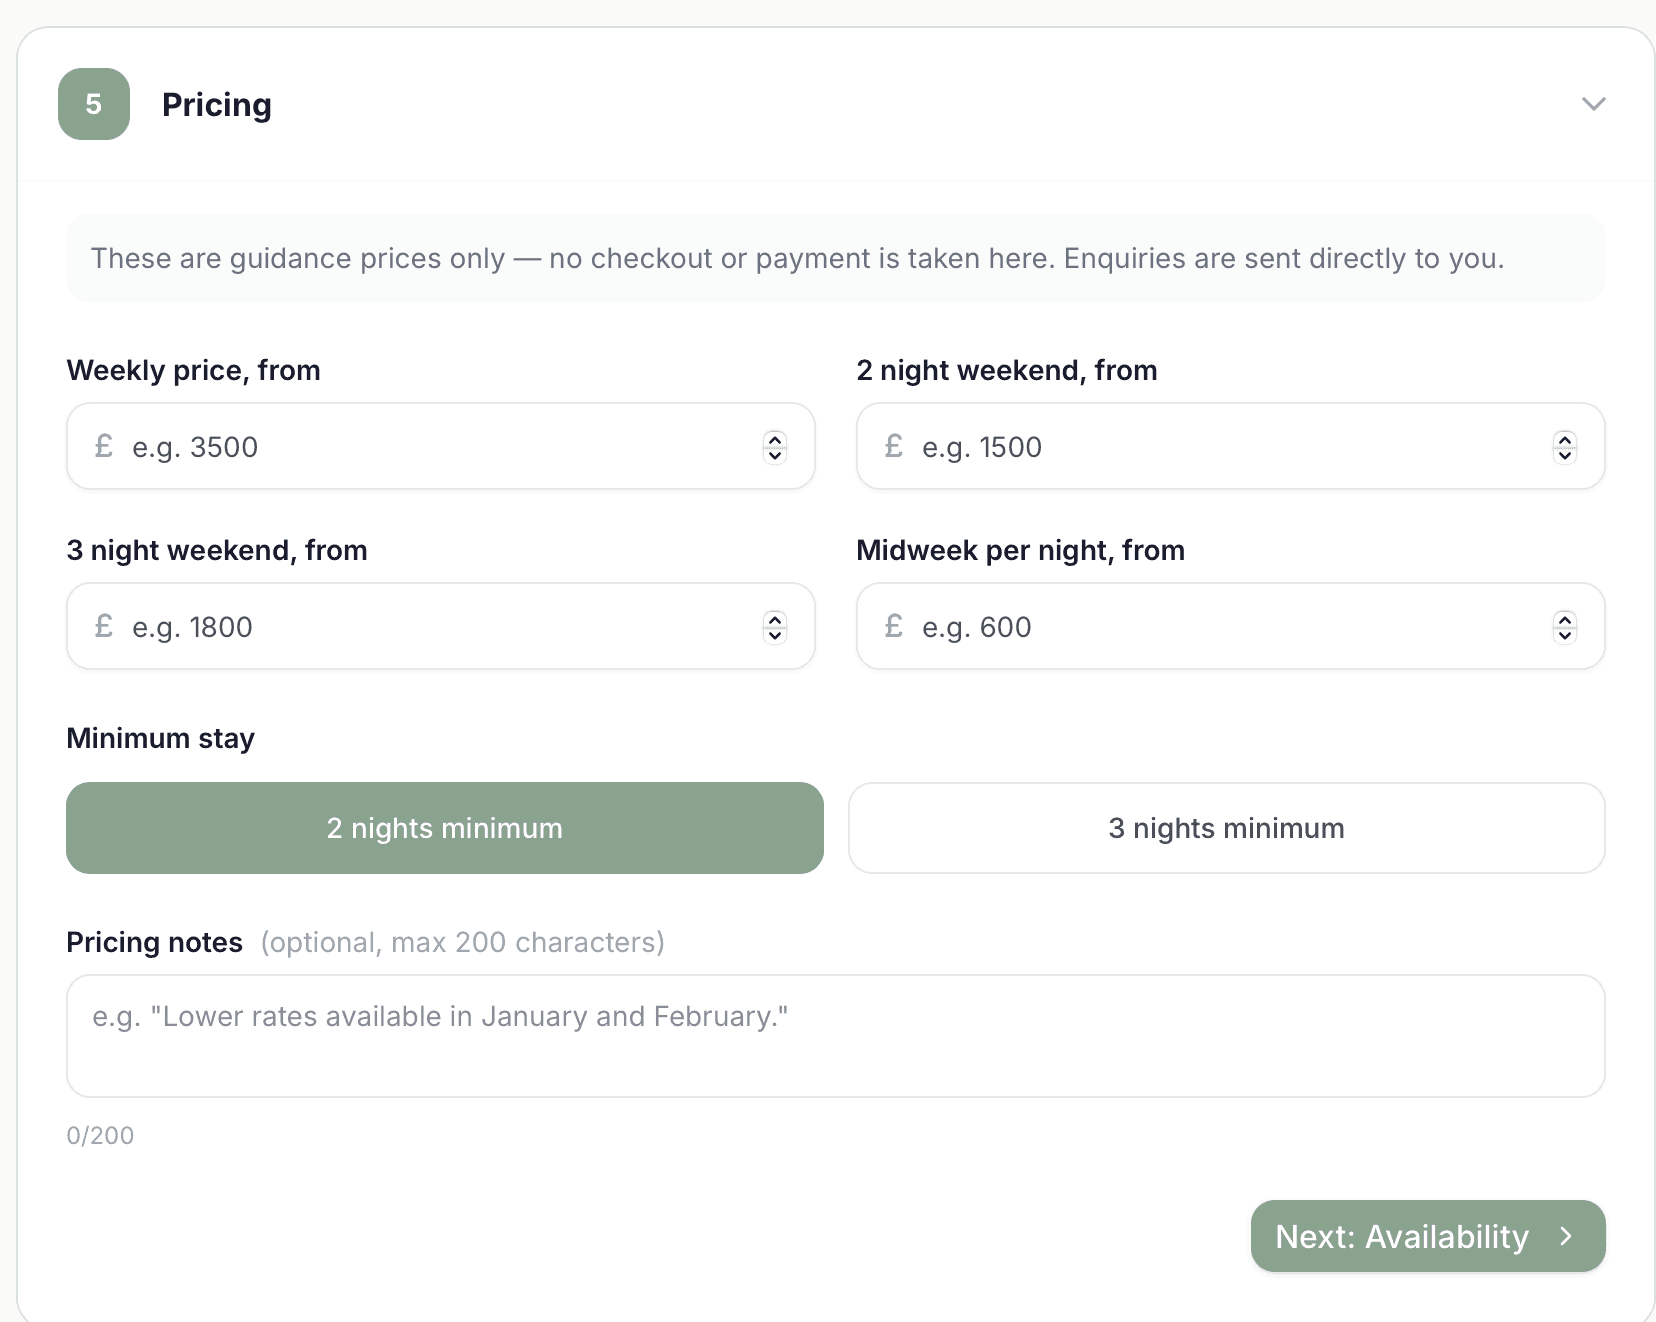This screenshot has height=1322, width=1656.
Task: Select the 2 nights minimum option
Action: point(445,828)
